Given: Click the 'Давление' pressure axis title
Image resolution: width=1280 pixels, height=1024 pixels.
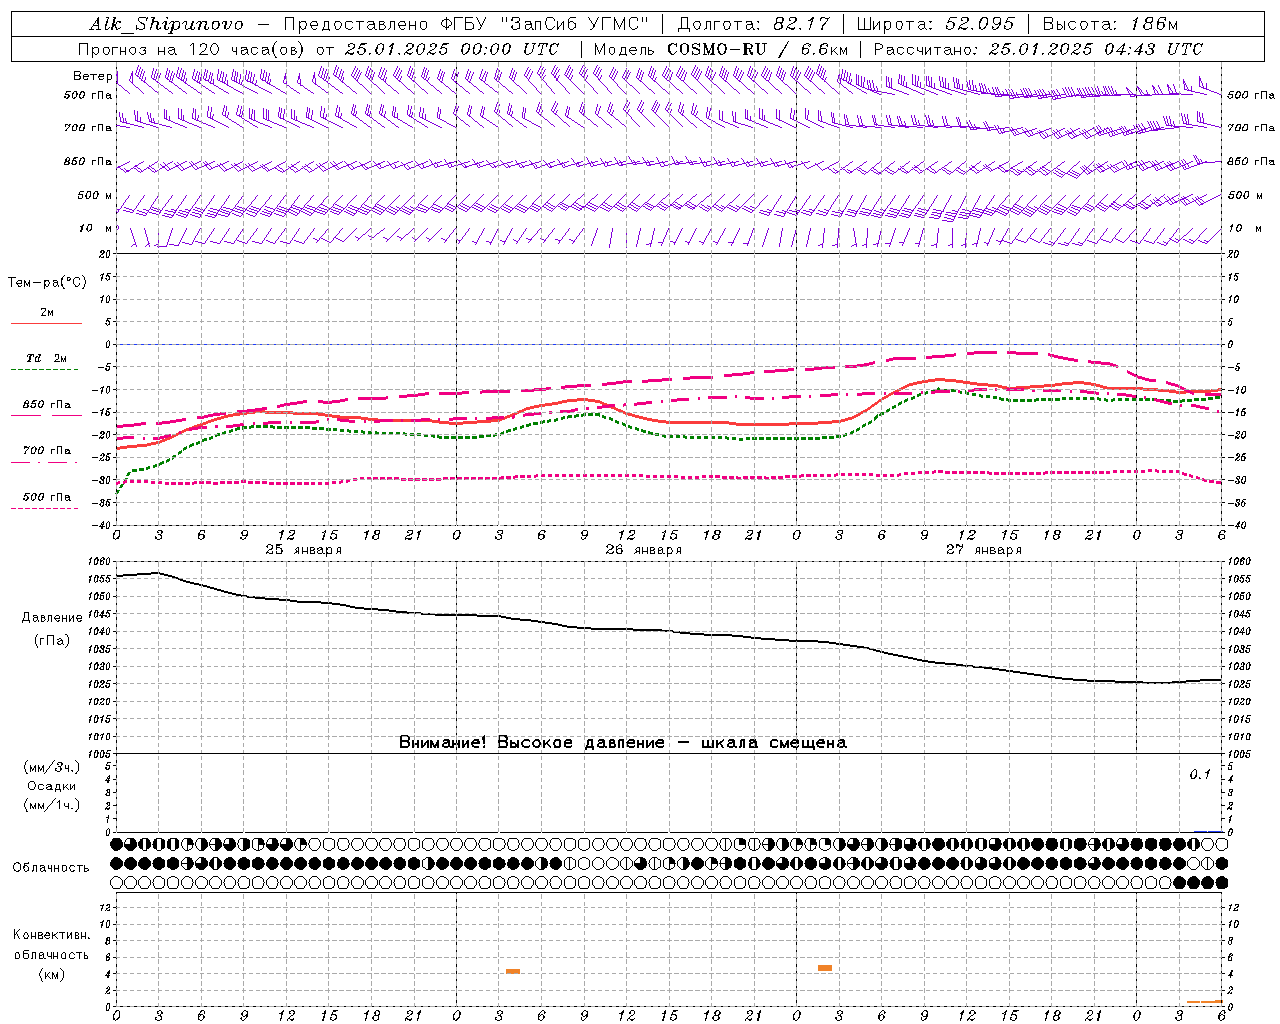Looking at the screenshot, I should pos(52,618).
